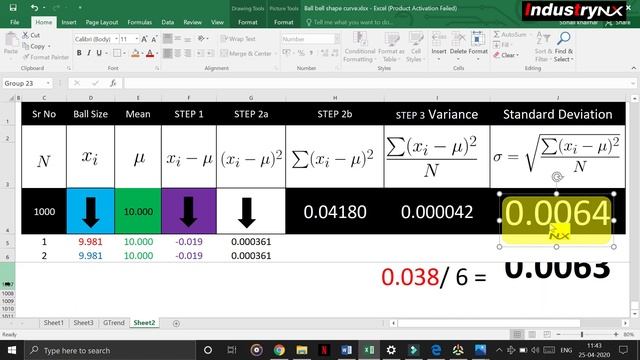Click the Delete cells icon
Viewport: 640px width, 360px height.
[x=458, y=40]
